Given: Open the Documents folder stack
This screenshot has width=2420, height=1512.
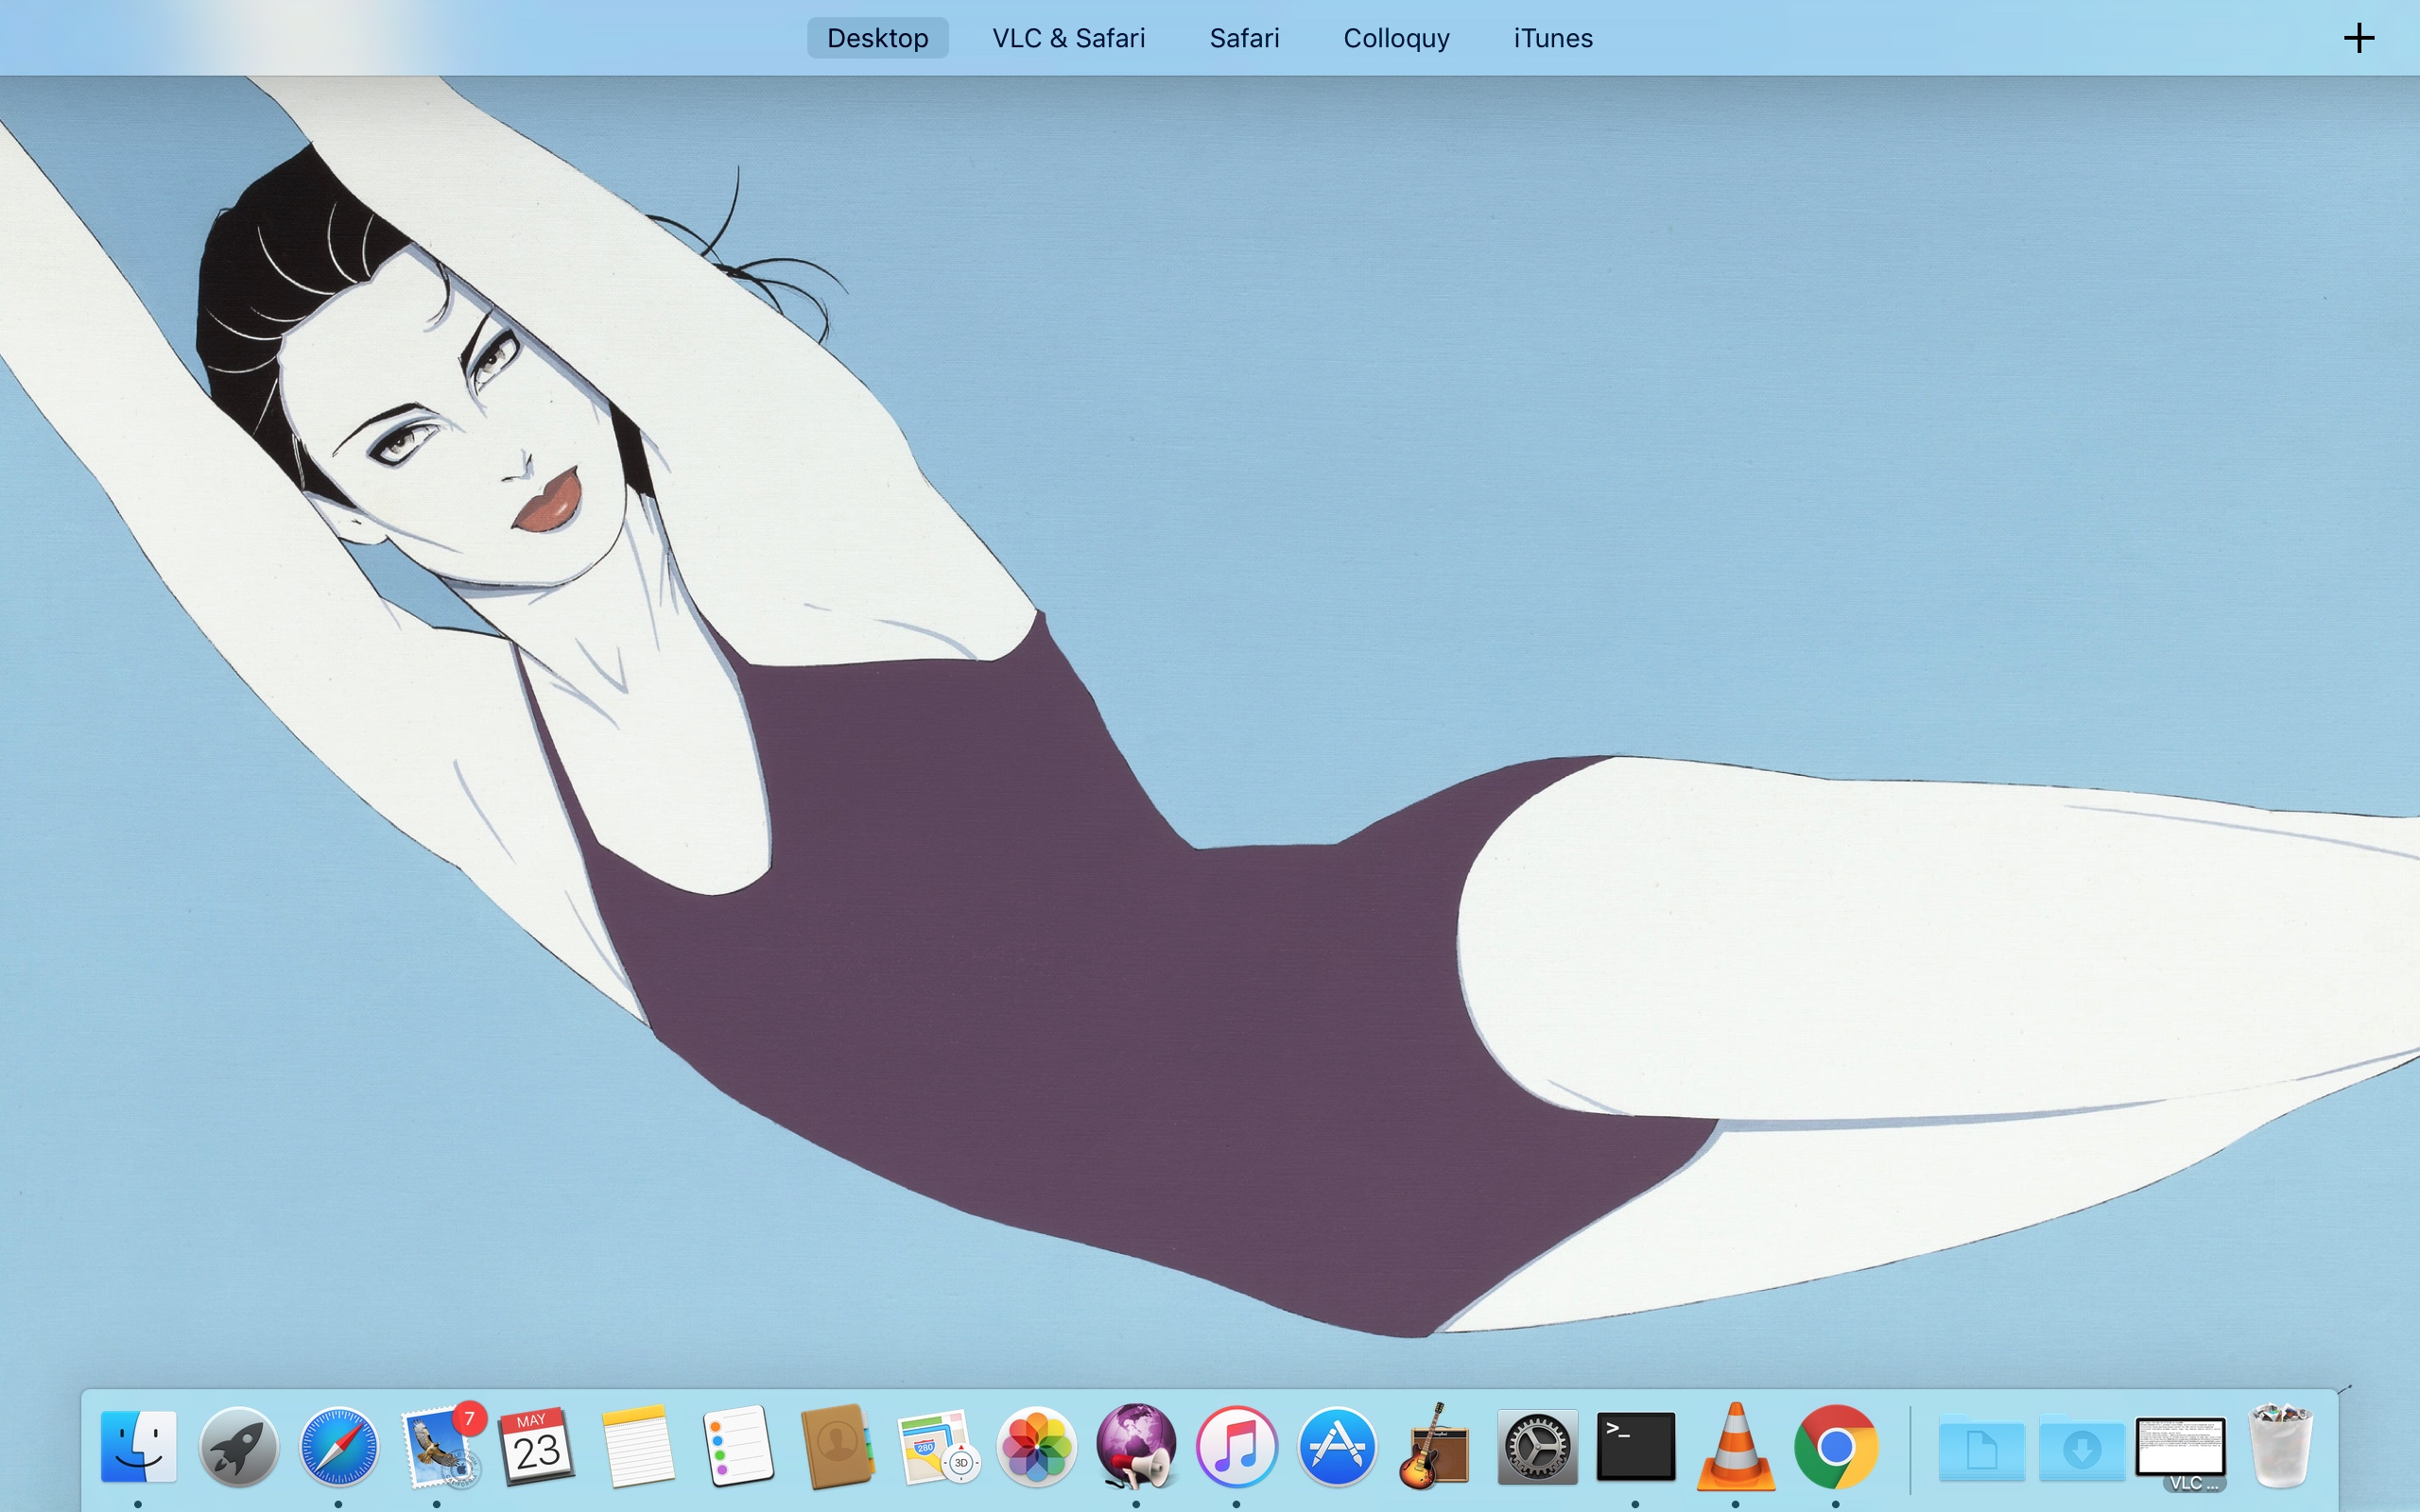Looking at the screenshot, I should (1982, 1447).
